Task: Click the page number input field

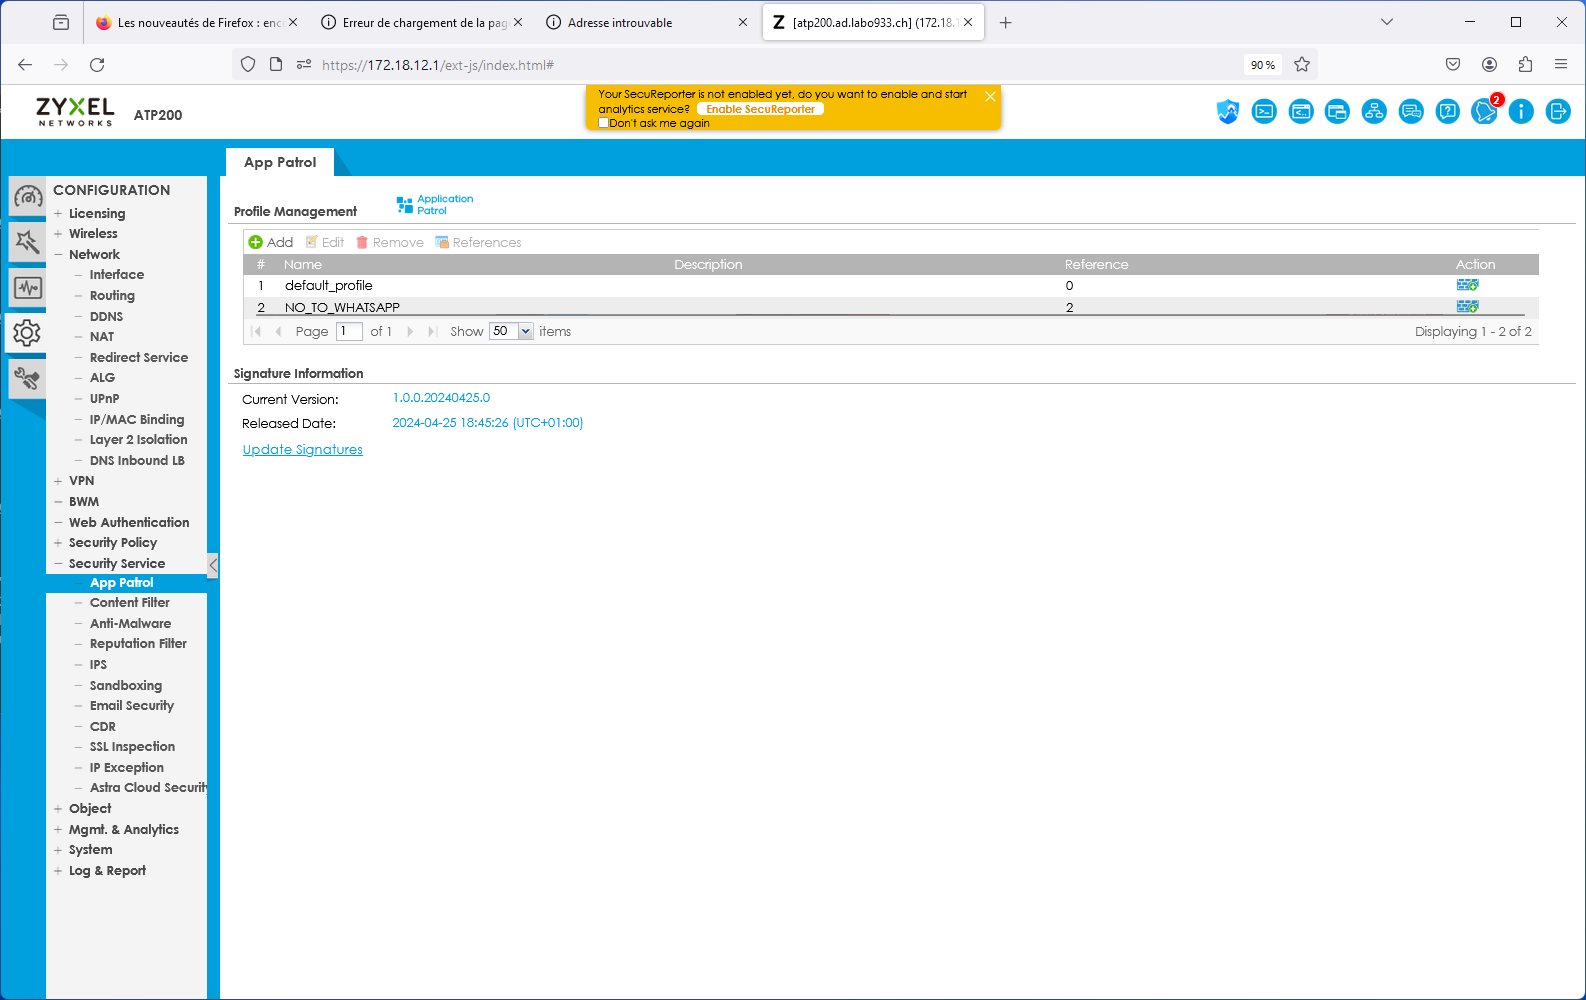Action: (349, 331)
